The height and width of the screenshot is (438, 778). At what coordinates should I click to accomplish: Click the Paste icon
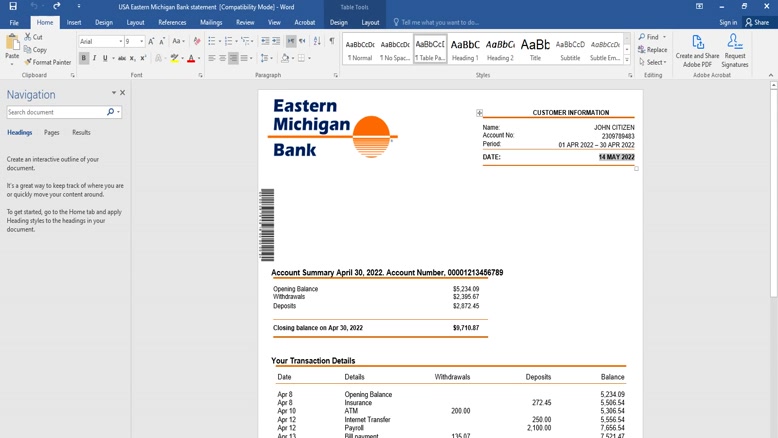point(12,47)
